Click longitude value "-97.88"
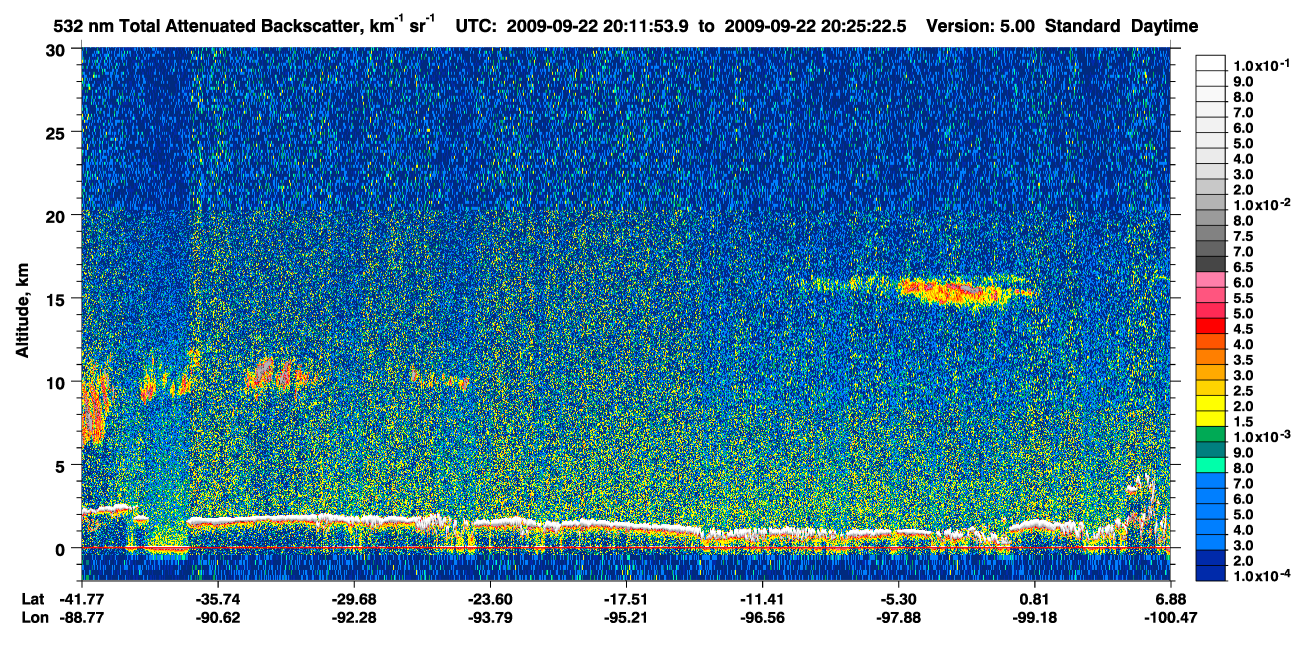The height and width of the screenshot is (667, 1300). [x=899, y=617]
